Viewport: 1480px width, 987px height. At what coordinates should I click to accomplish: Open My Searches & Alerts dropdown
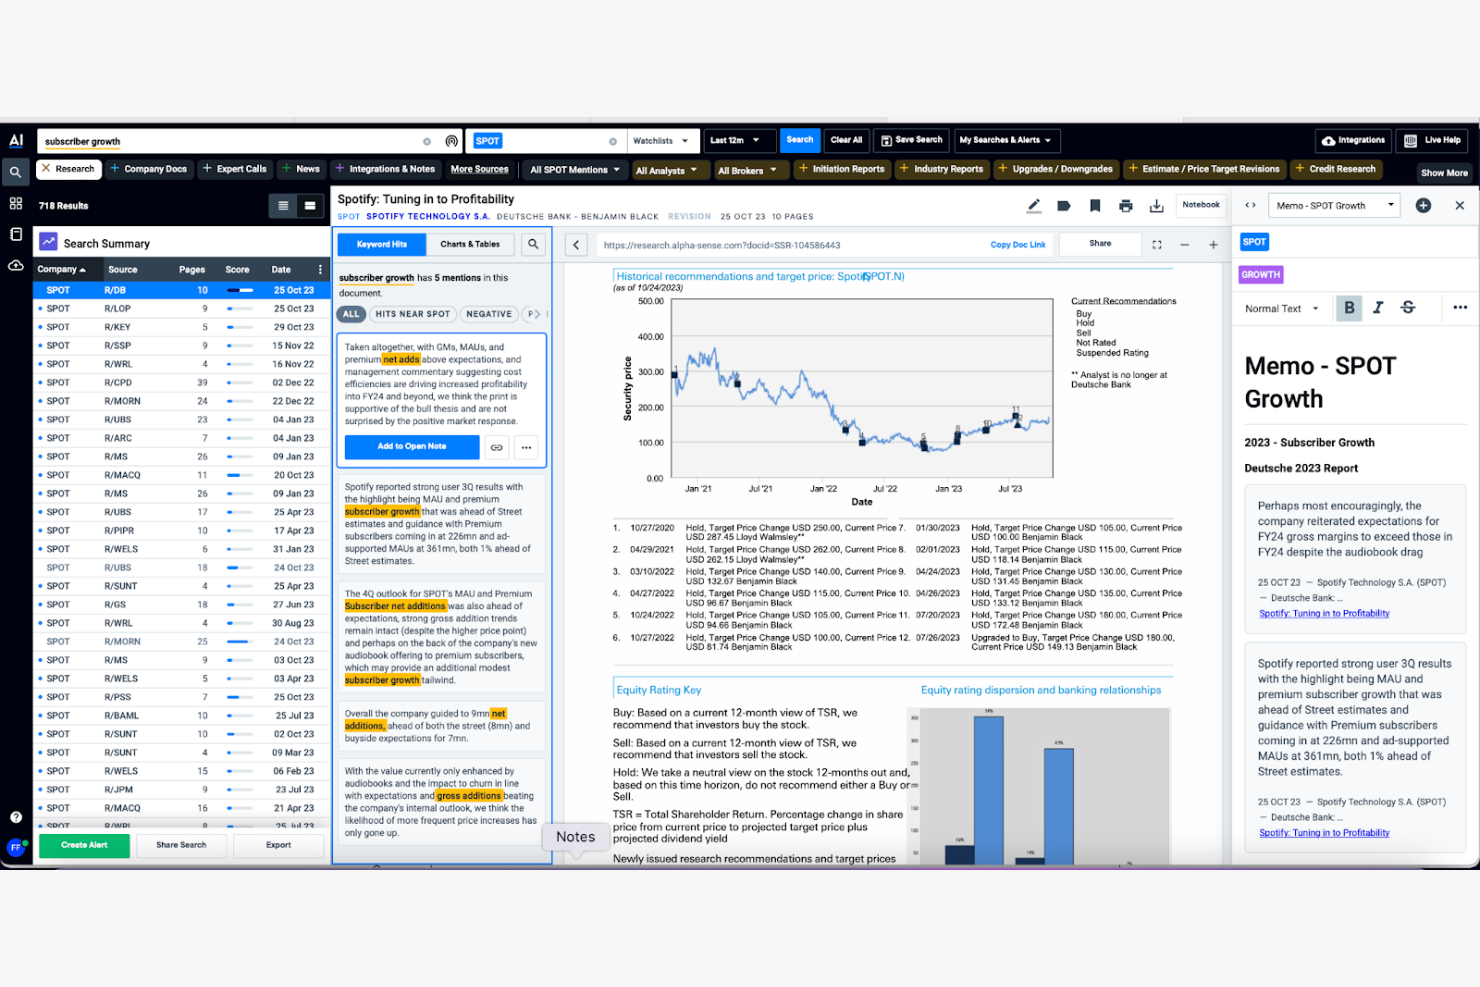click(1006, 141)
